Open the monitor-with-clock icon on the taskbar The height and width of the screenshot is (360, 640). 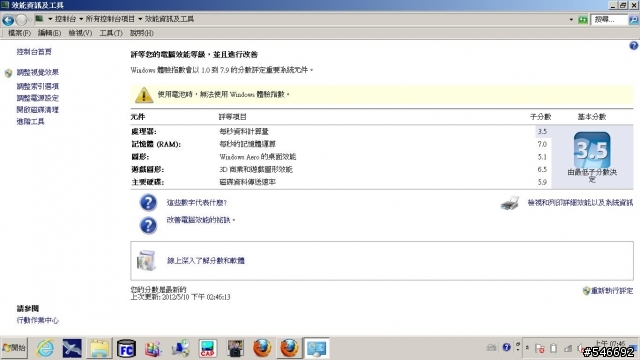click(x=180, y=349)
